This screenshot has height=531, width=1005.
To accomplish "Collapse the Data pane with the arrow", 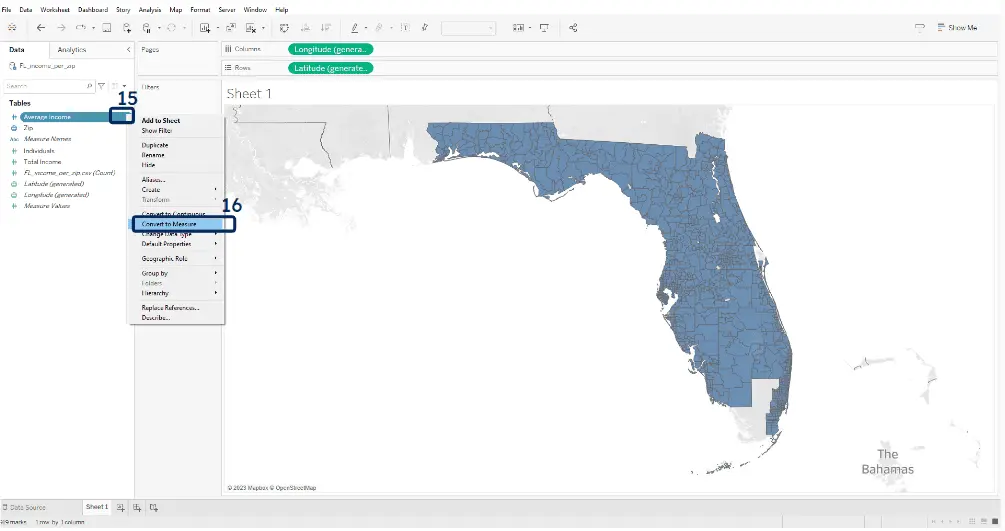I will coord(128,49).
